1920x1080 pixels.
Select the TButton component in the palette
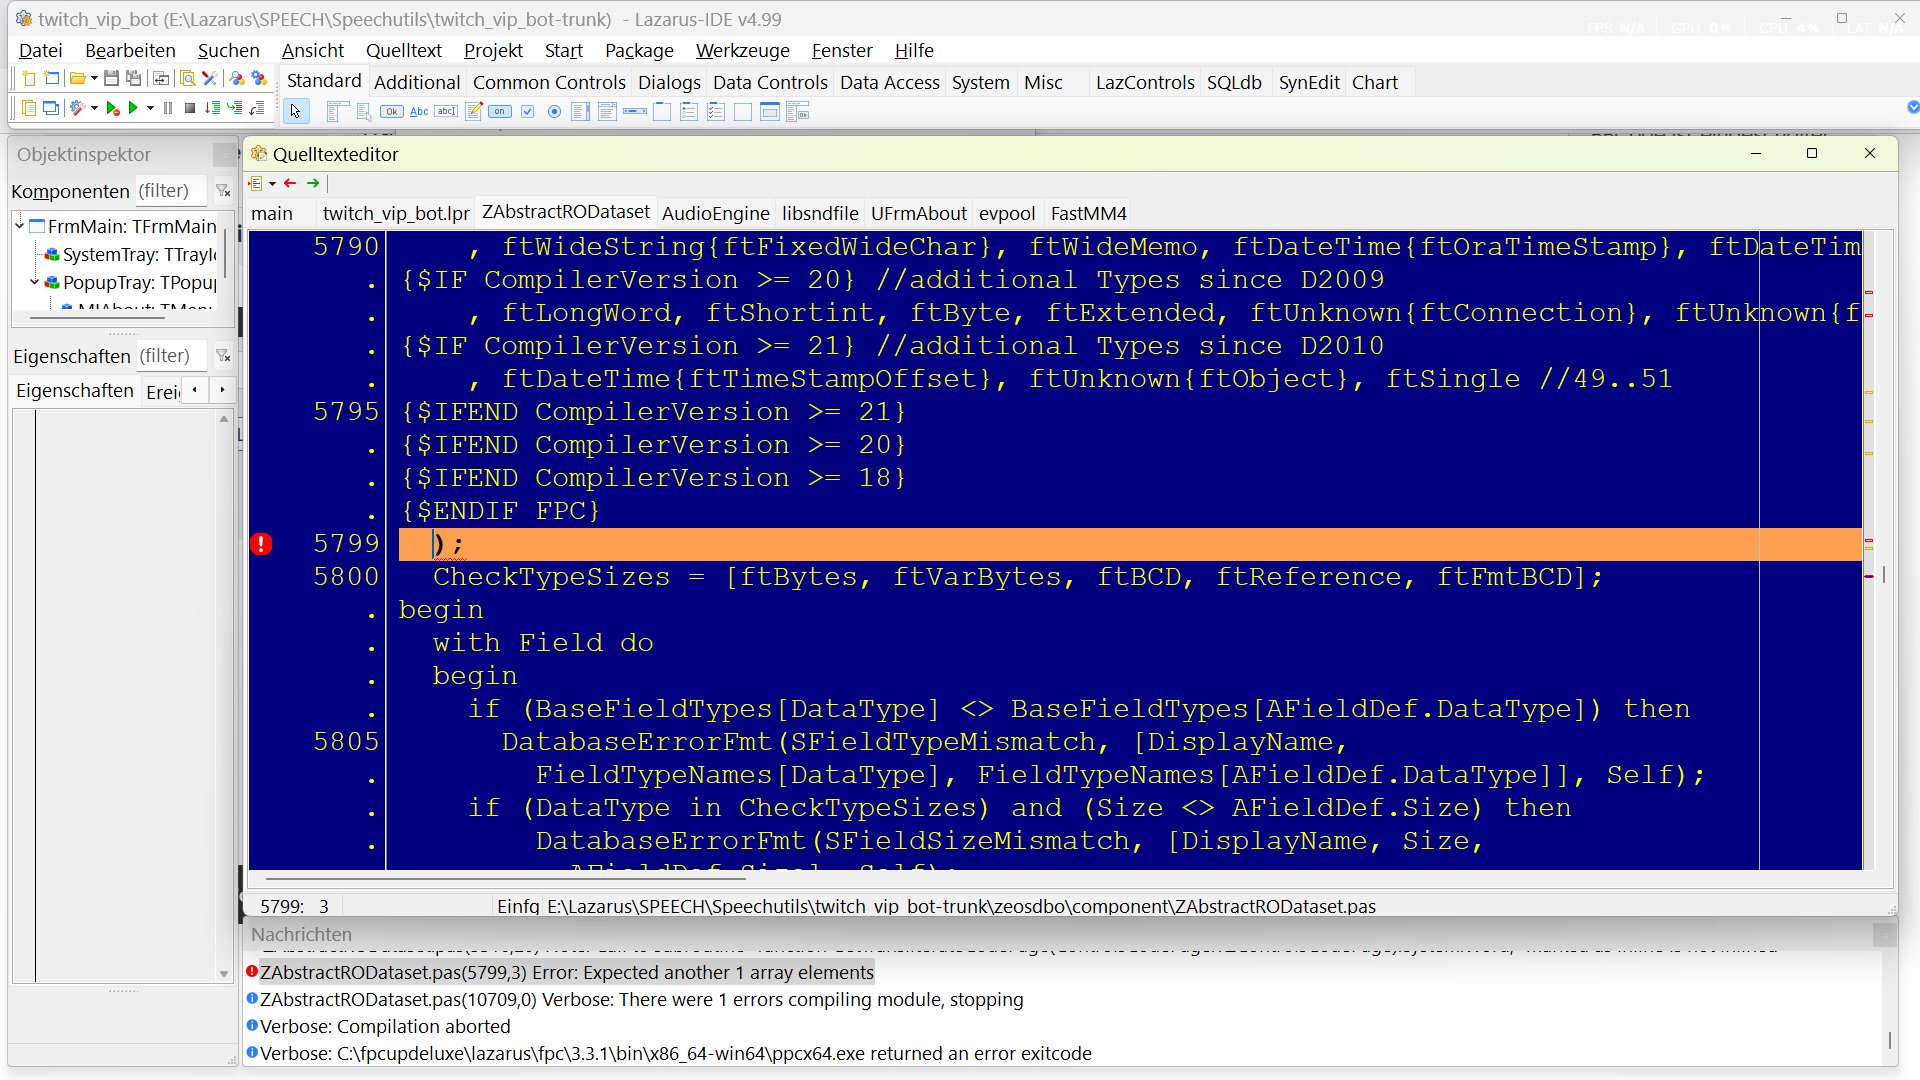pyautogui.click(x=392, y=112)
